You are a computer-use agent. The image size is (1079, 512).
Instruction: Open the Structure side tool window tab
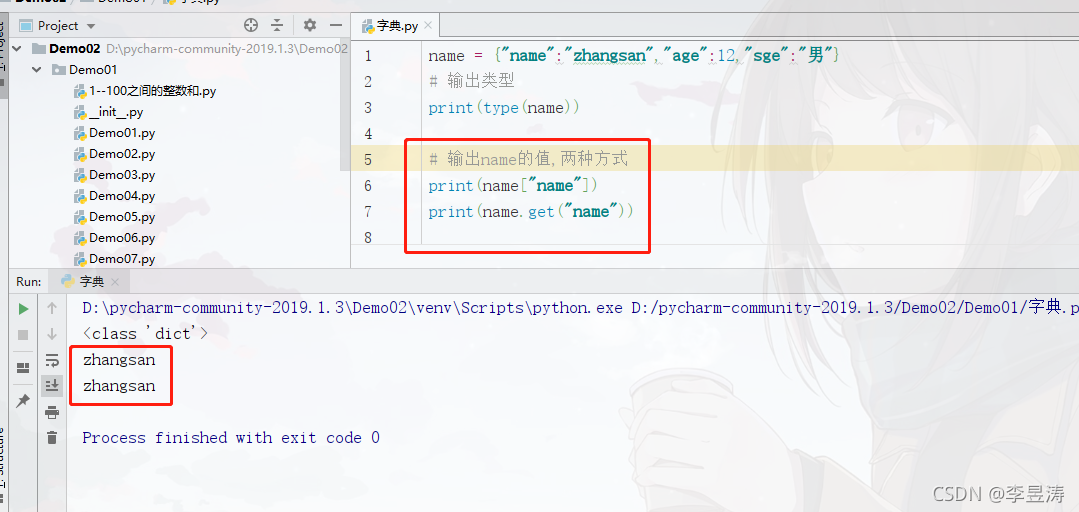2,458
